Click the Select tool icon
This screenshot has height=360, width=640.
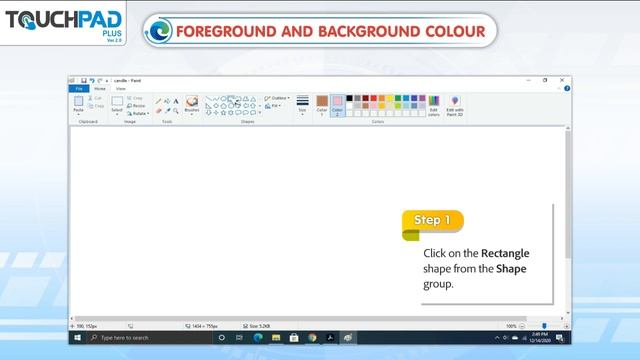click(x=117, y=101)
